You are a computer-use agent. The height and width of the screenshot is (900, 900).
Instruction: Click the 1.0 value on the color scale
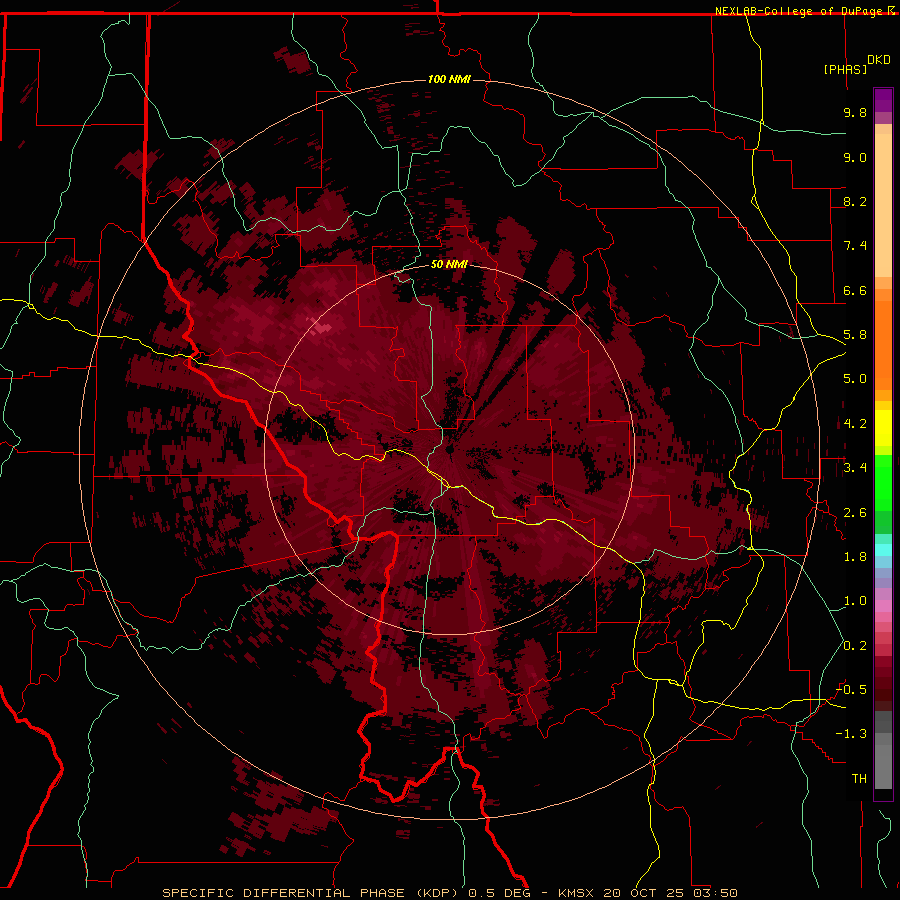click(x=855, y=601)
